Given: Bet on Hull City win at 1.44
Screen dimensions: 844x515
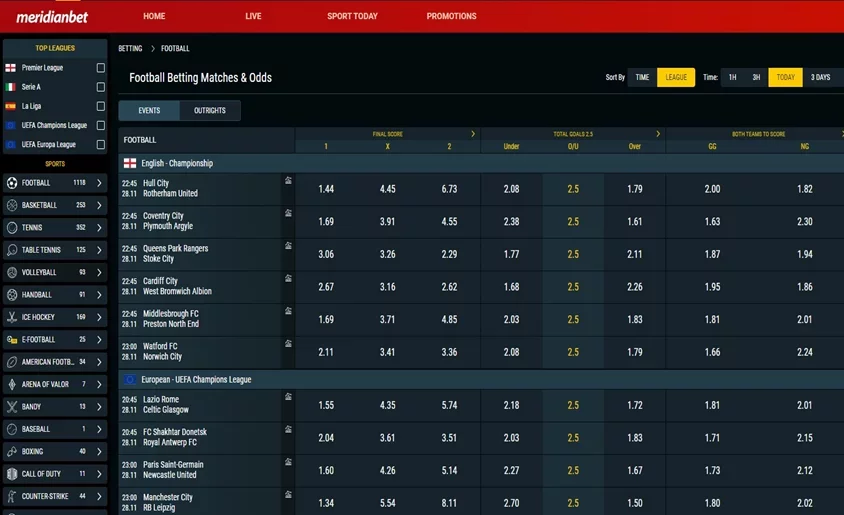Looking at the screenshot, I should point(326,189).
